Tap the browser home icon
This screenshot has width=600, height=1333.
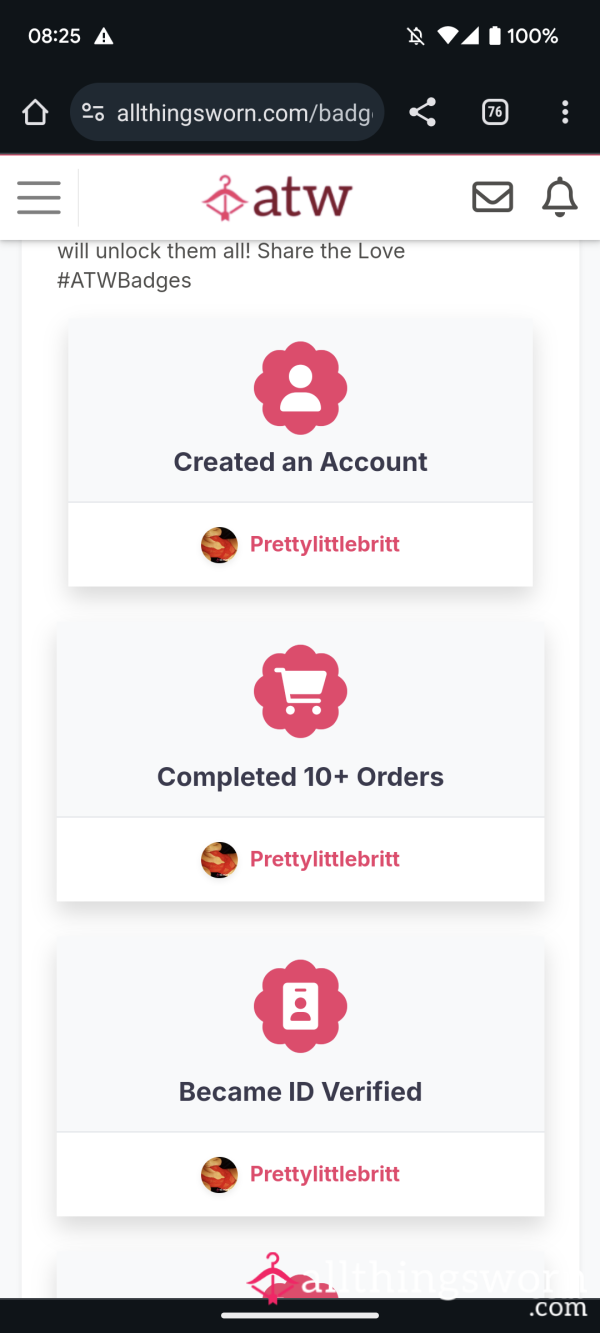(x=35, y=113)
